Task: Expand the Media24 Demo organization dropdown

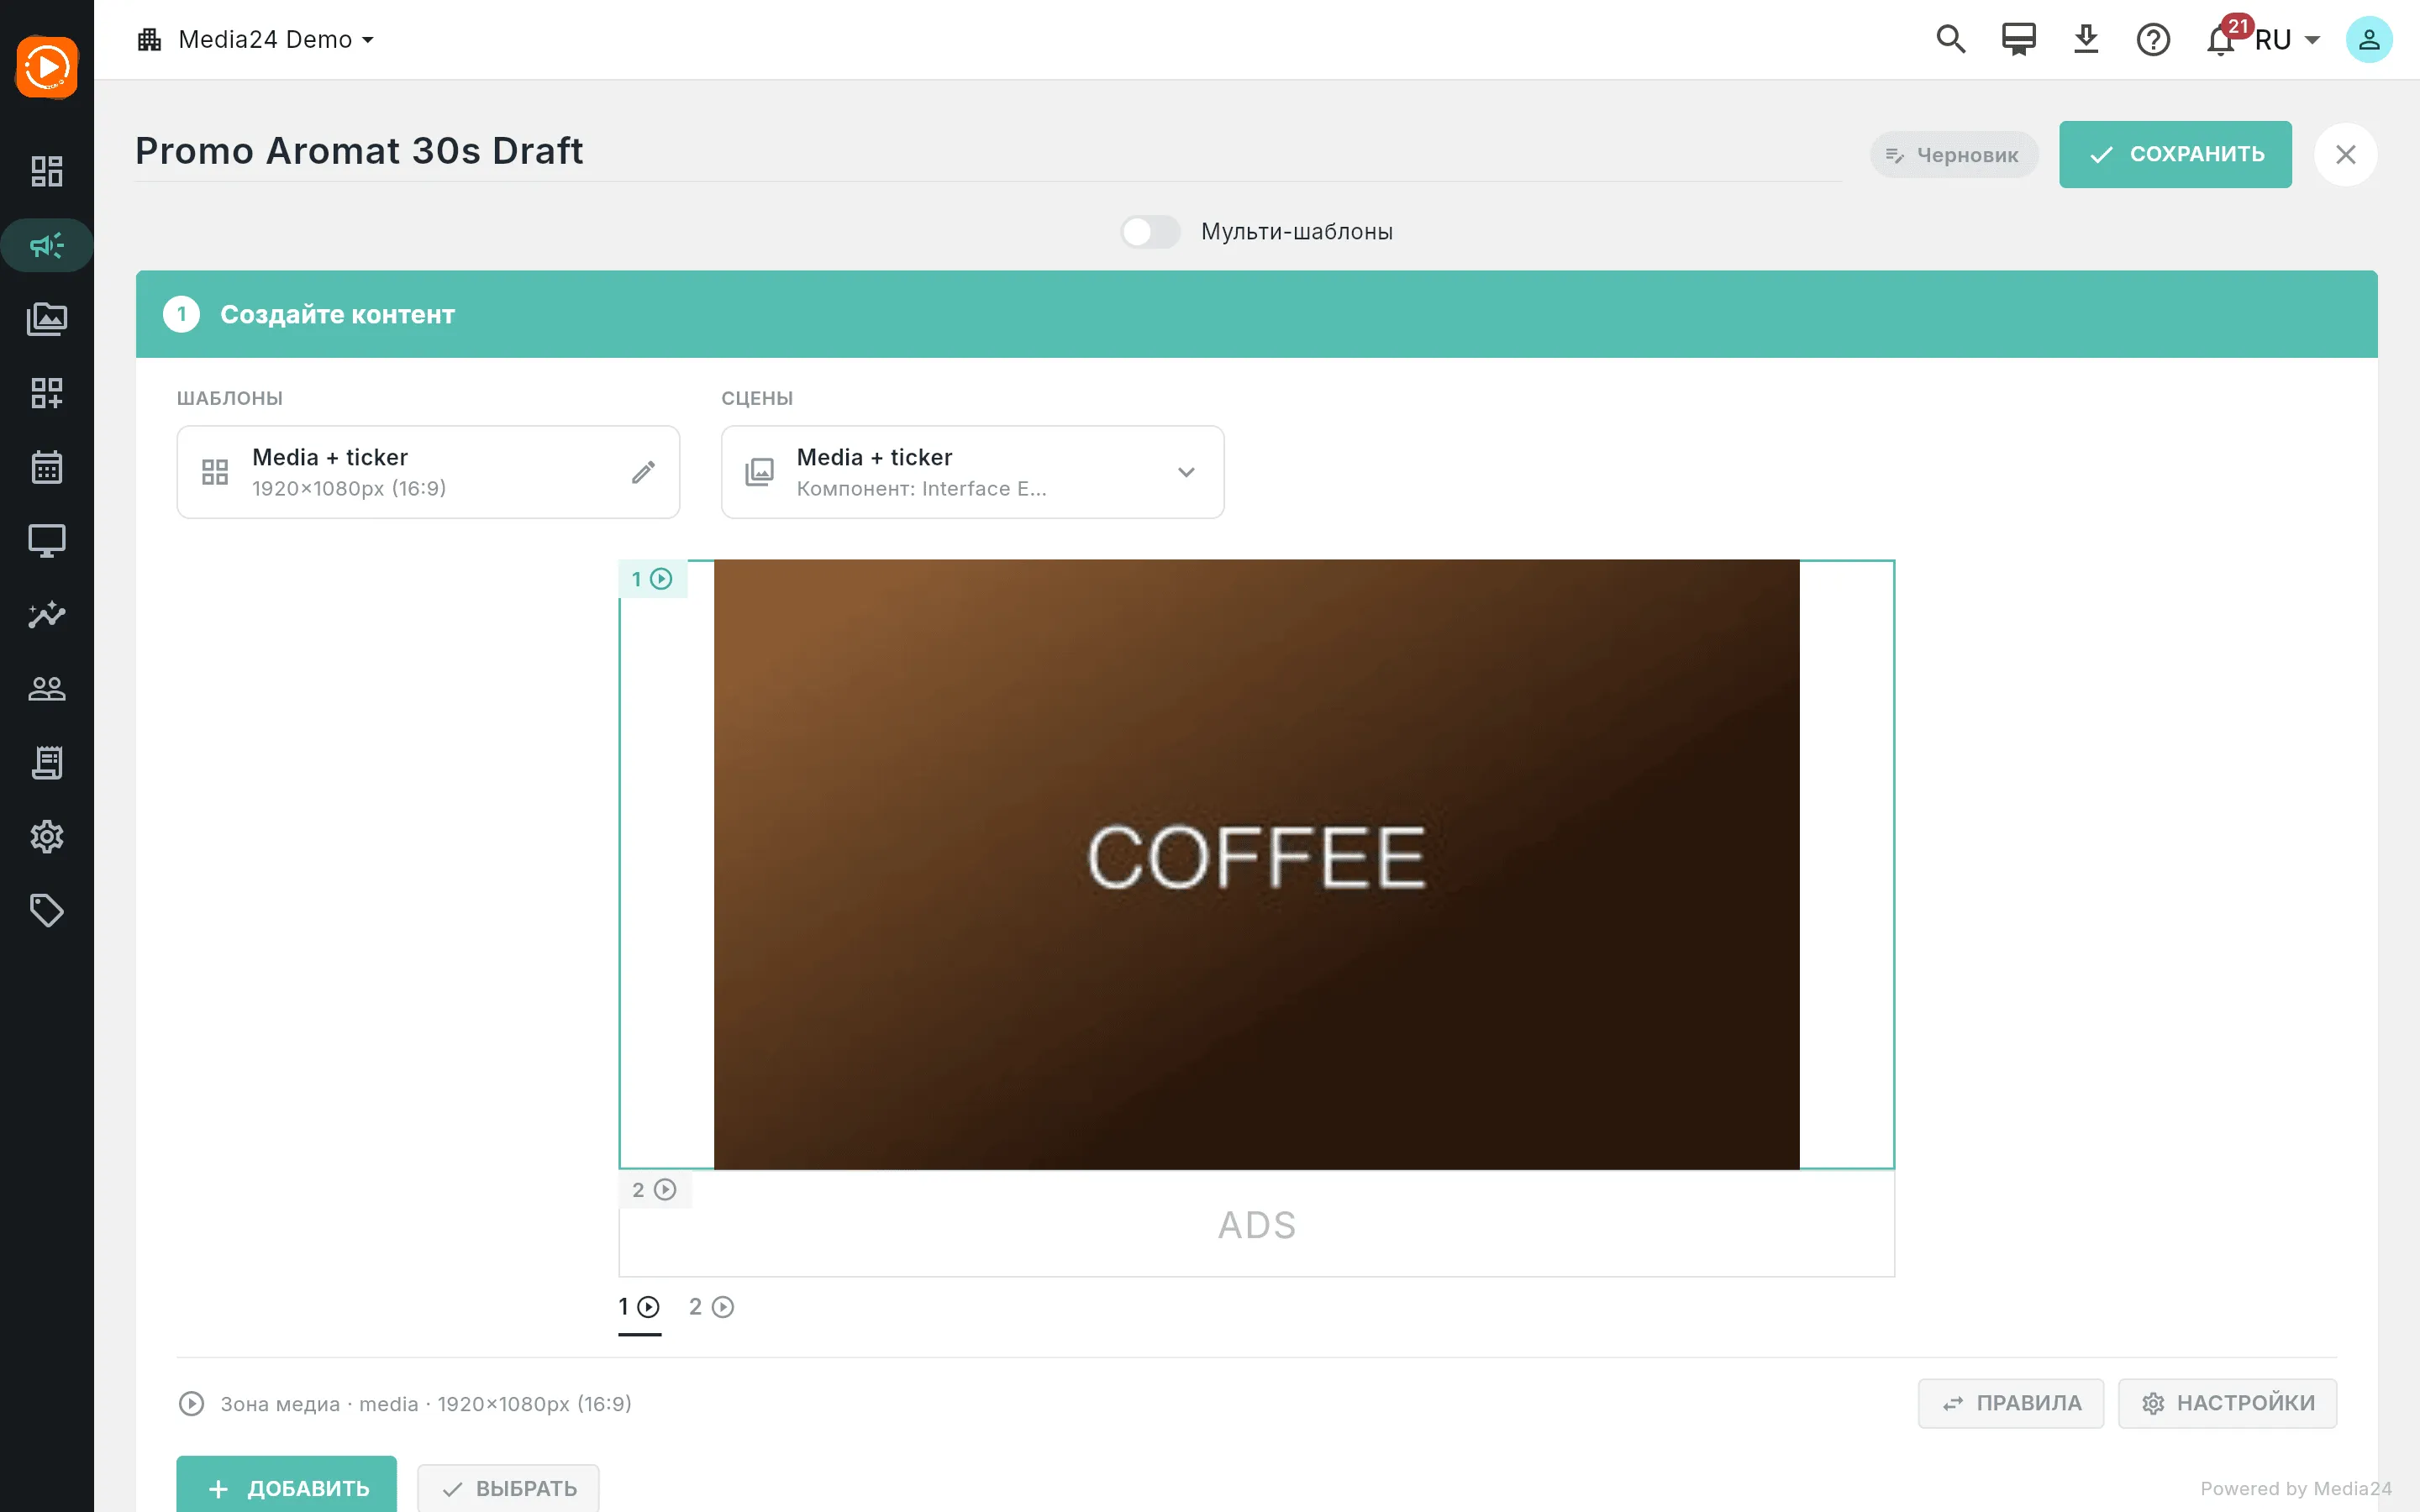Action: (256, 40)
